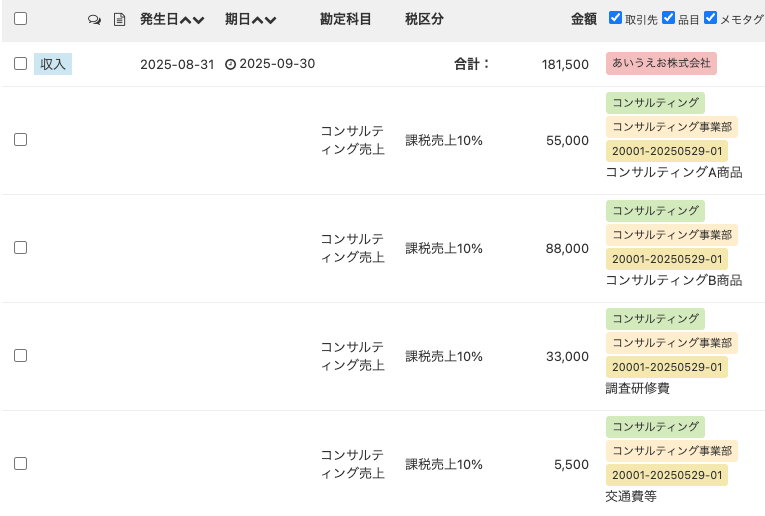The image size is (765, 516).
Task: Sort 発生日 descending with the down arrow
Action: (x=198, y=20)
